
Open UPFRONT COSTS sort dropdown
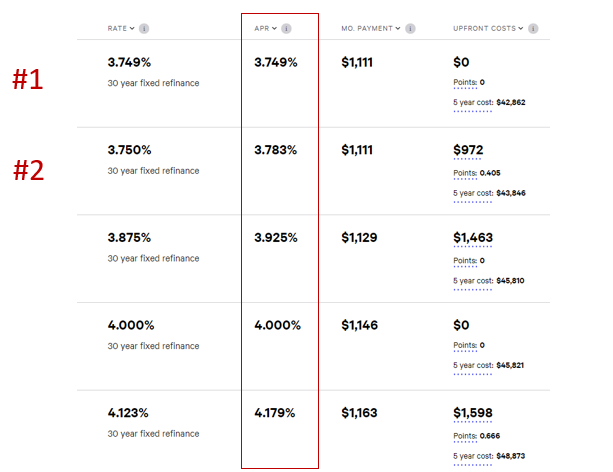point(521,29)
